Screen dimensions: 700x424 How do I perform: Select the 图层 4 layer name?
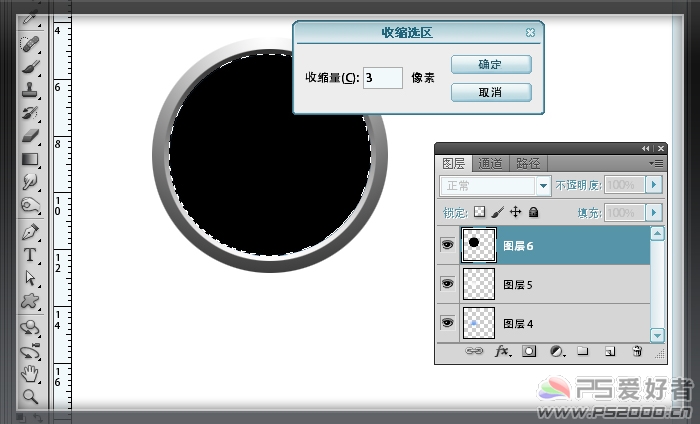[518, 324]
